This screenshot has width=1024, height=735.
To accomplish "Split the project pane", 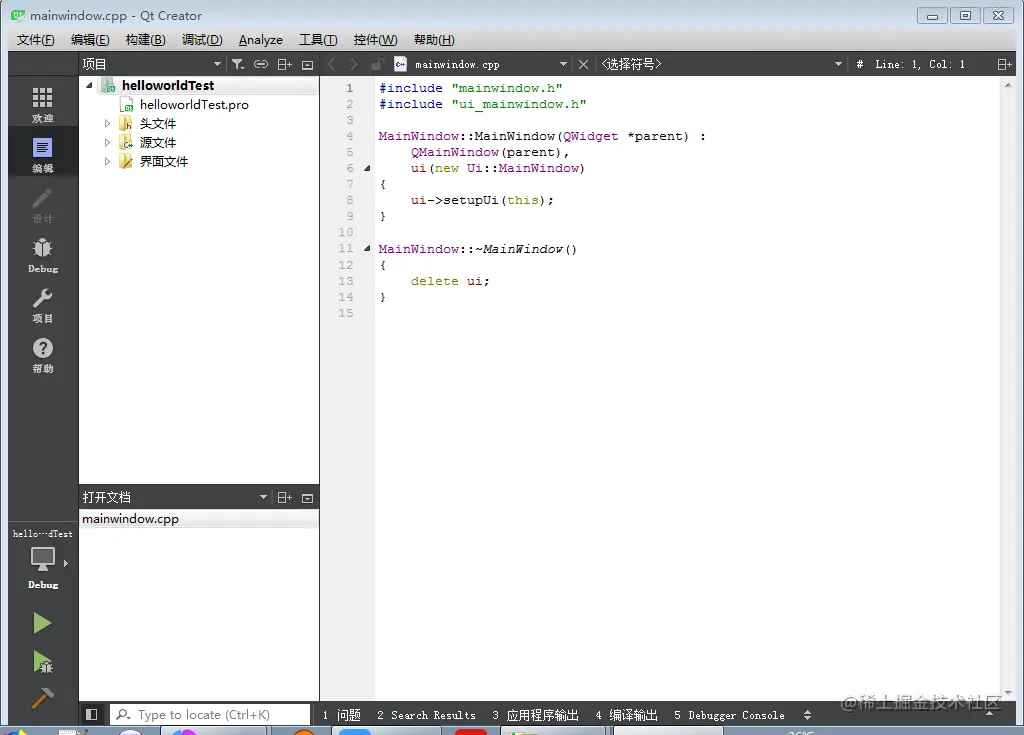I will pos(285,64).
